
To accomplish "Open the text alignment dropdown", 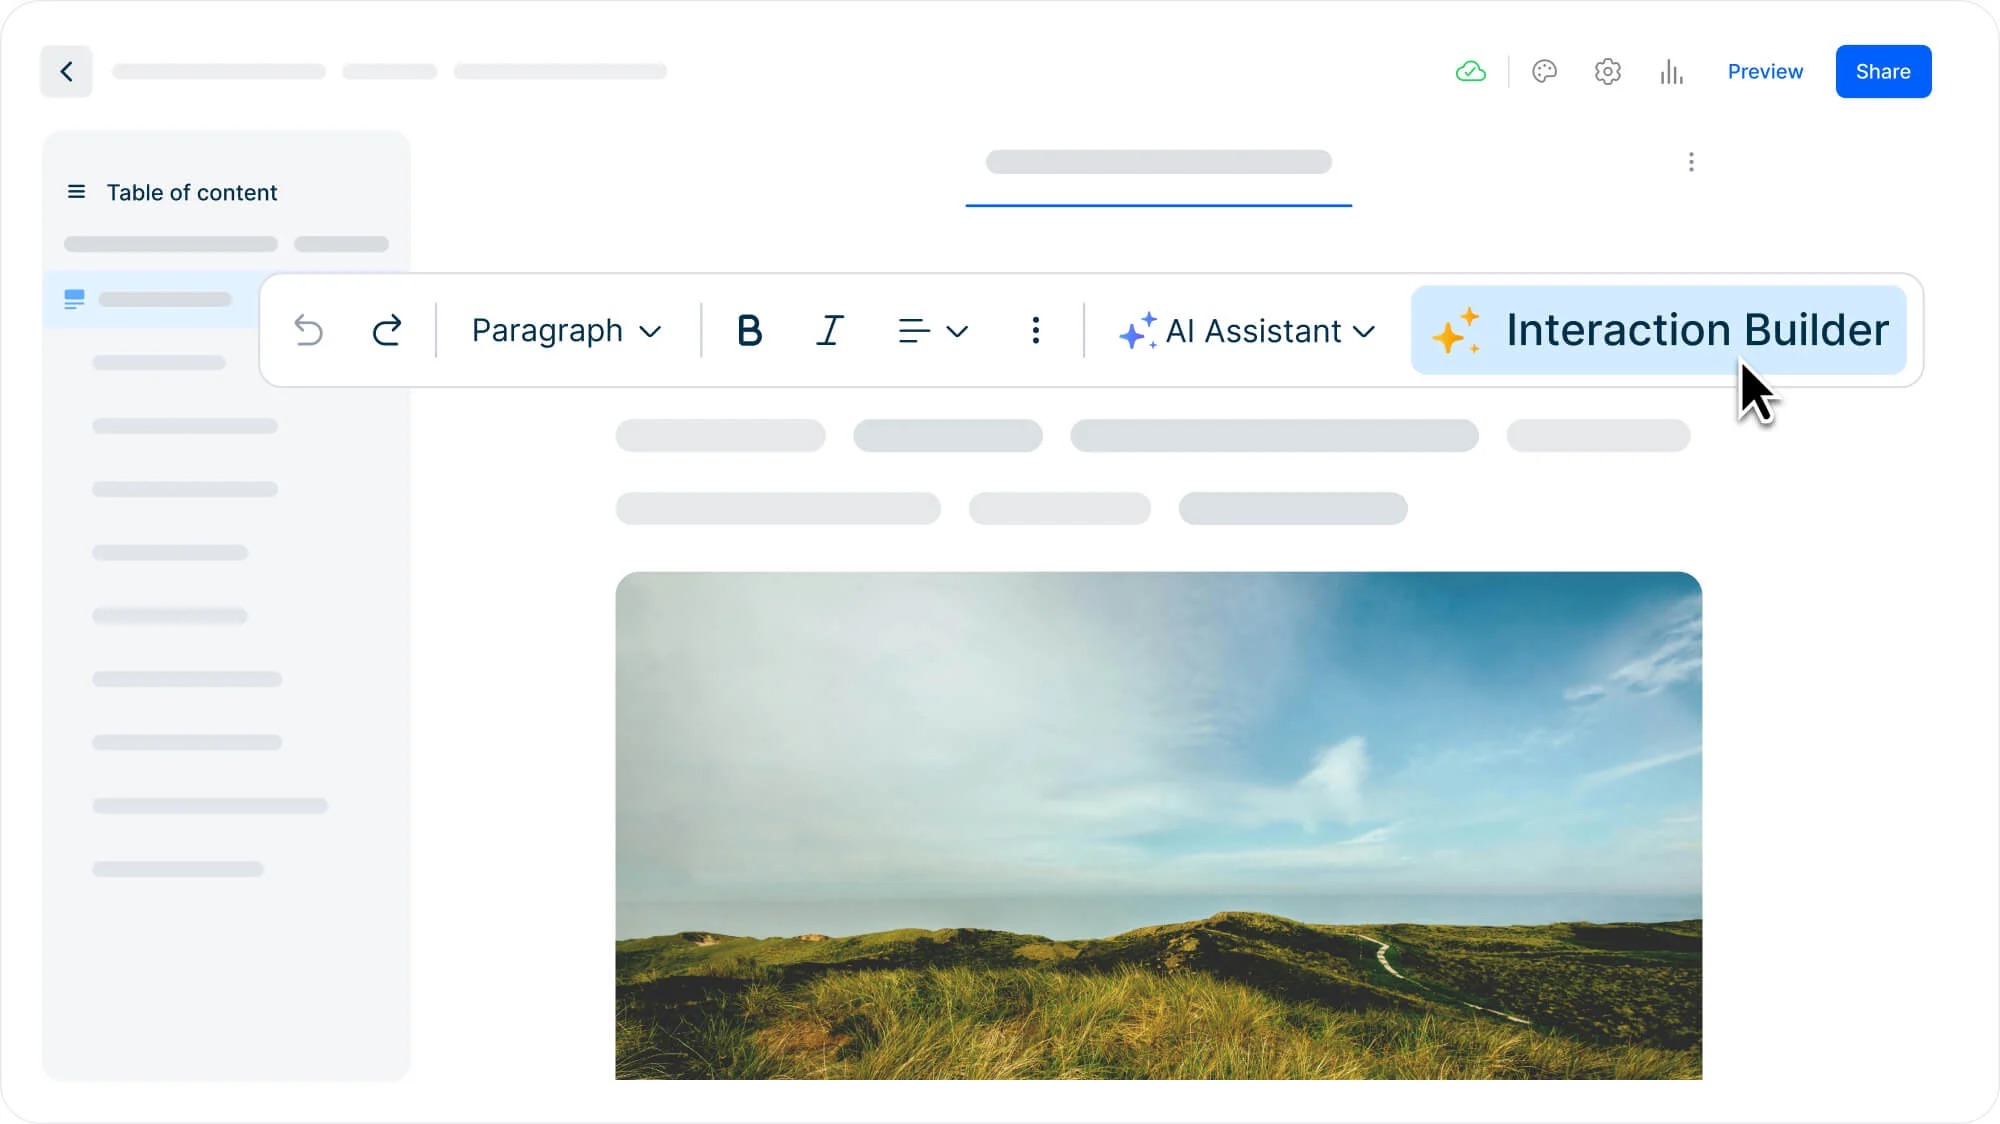I will [932, 330].
